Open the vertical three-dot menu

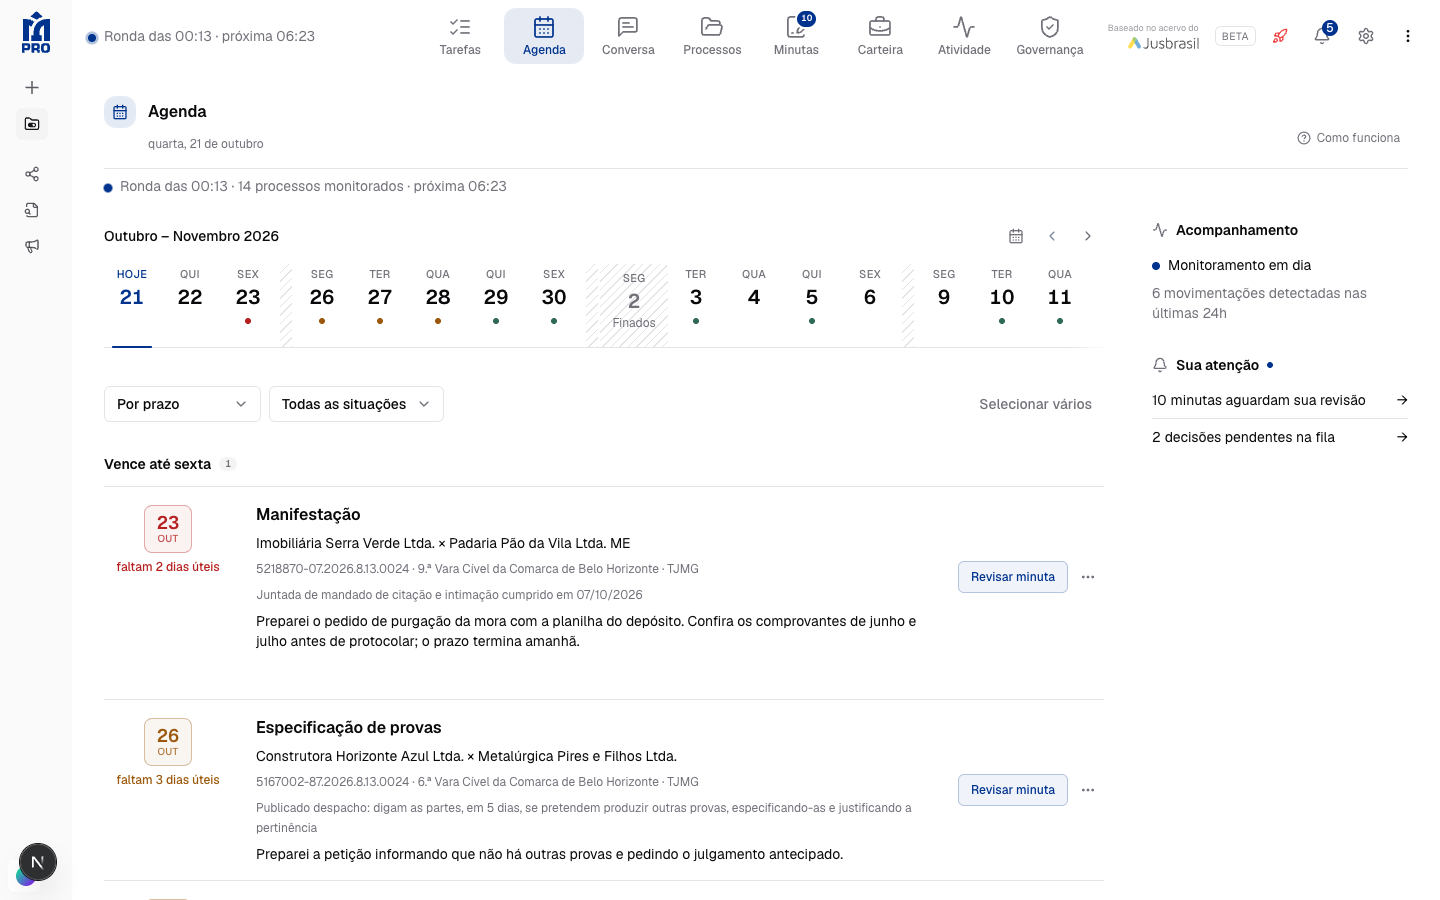pyautogui.click(x=1408, y=36)
